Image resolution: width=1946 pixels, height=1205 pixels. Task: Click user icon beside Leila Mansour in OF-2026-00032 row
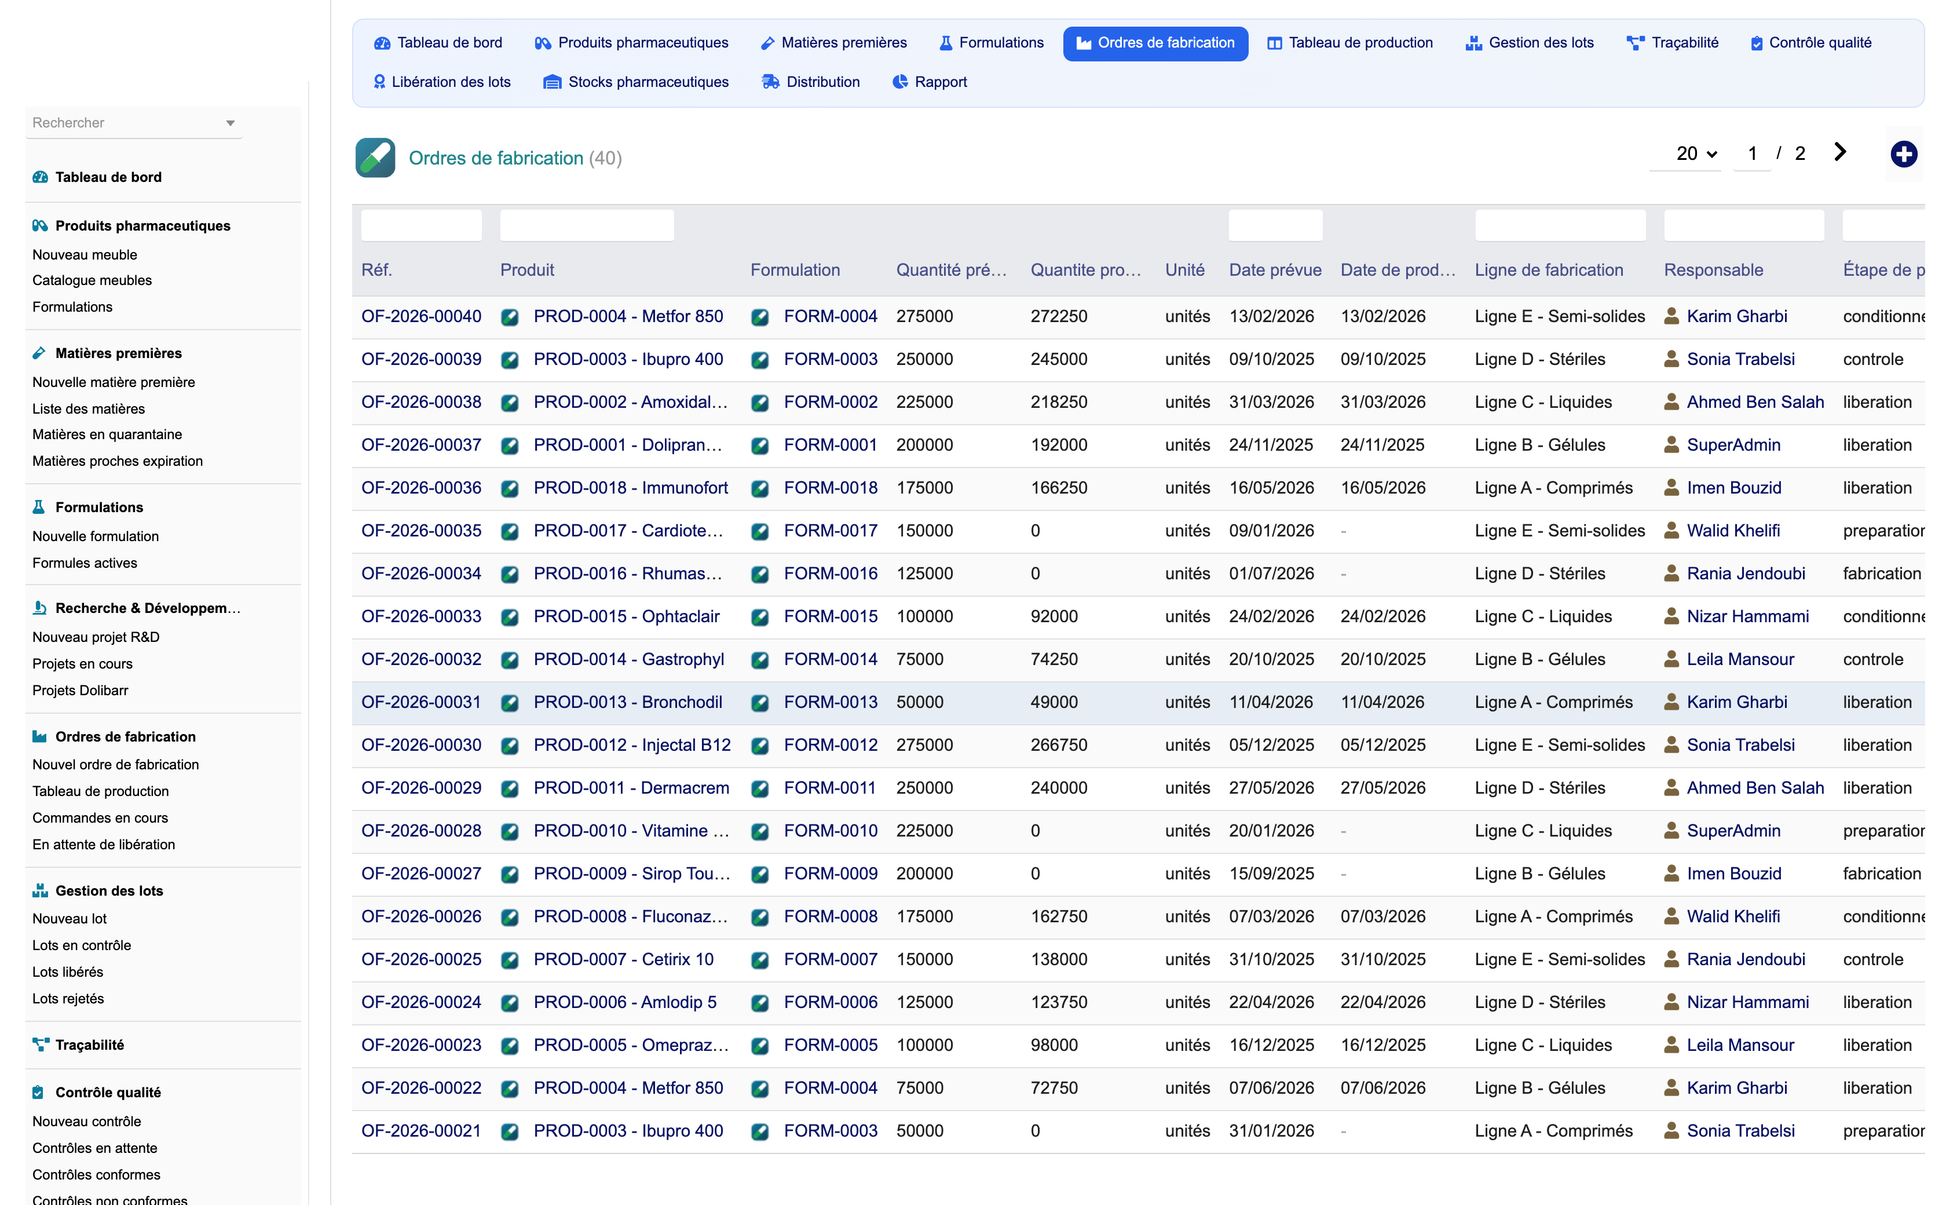click(x=1671, y=659)
